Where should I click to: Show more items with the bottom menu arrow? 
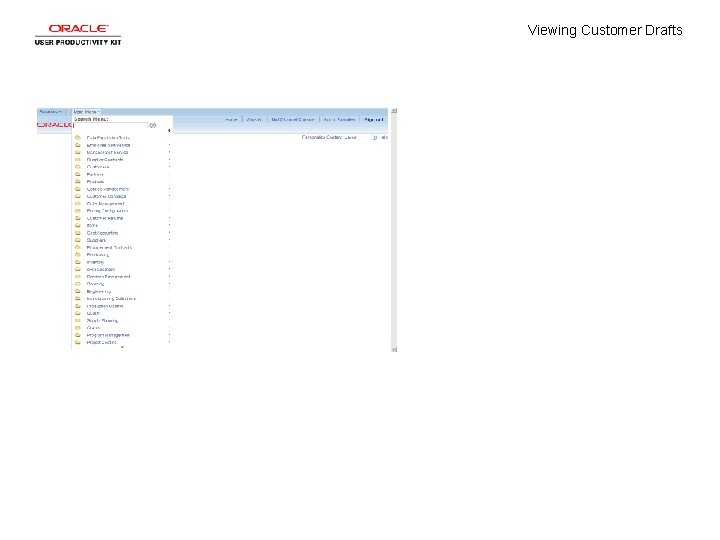coord(122,348)
